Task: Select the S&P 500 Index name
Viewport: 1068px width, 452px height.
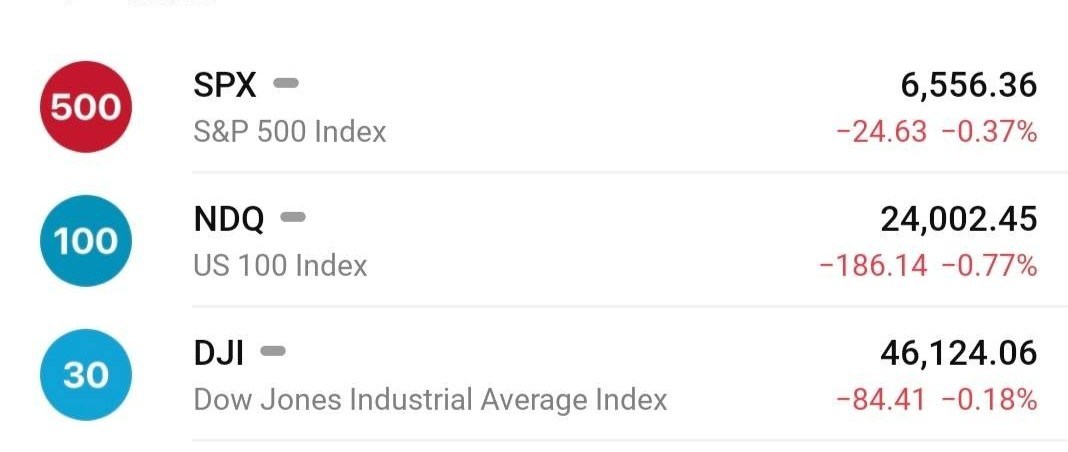Action: point(290,131)
